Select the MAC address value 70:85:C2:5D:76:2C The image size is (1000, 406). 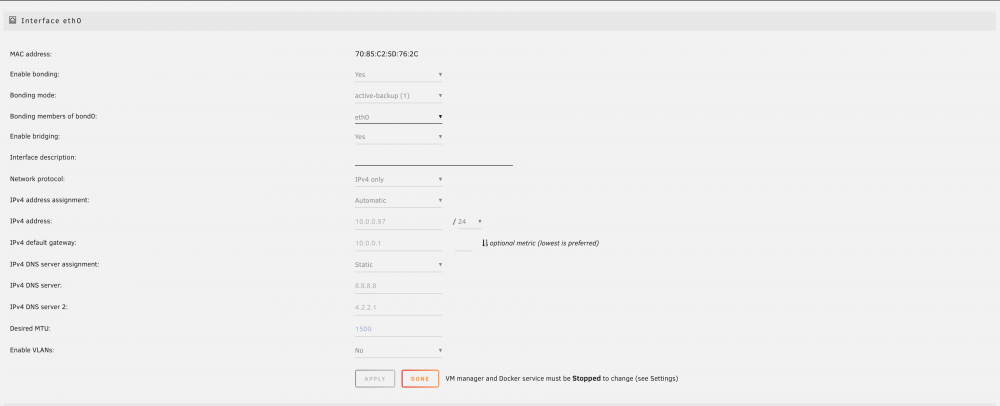[386, 54]
